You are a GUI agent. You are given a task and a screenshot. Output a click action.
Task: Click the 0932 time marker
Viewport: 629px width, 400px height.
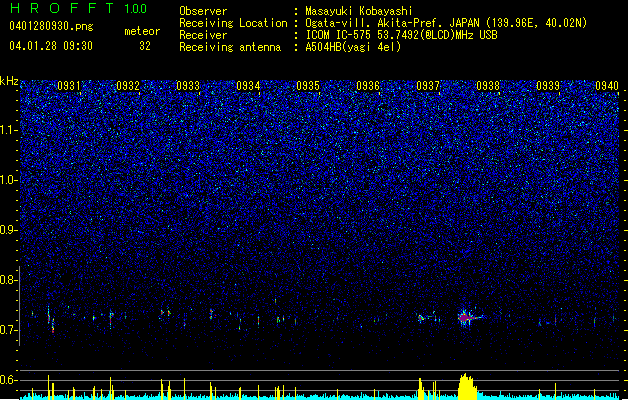click(128, 85)
